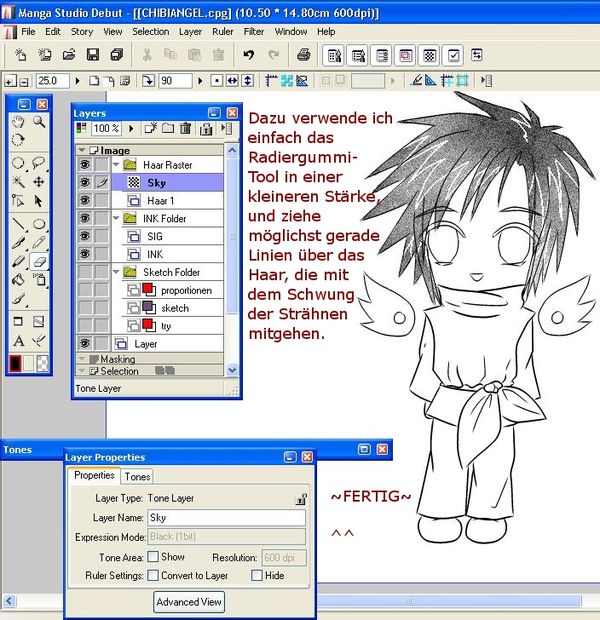Collapse the Haar Raster folder
600x620 pixels.
(x=116, y=164)
